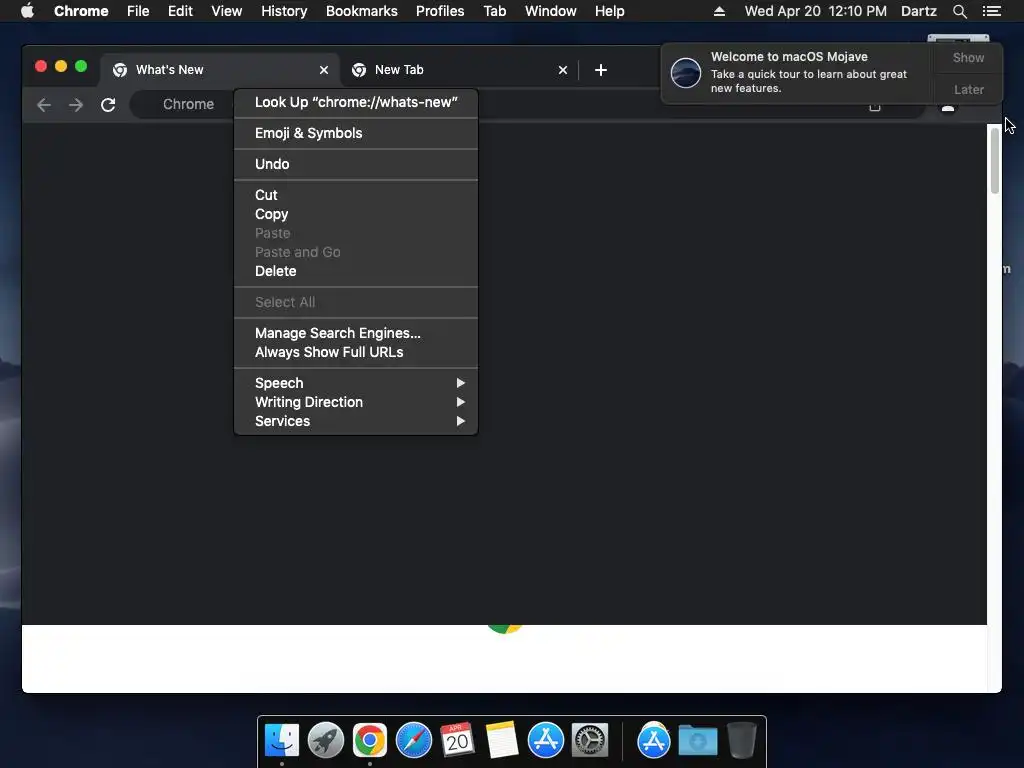Open the App Store dock icon left of System Preferences
The width and height of the screenshot is (1024, 768).
click(x=546, y=740)
